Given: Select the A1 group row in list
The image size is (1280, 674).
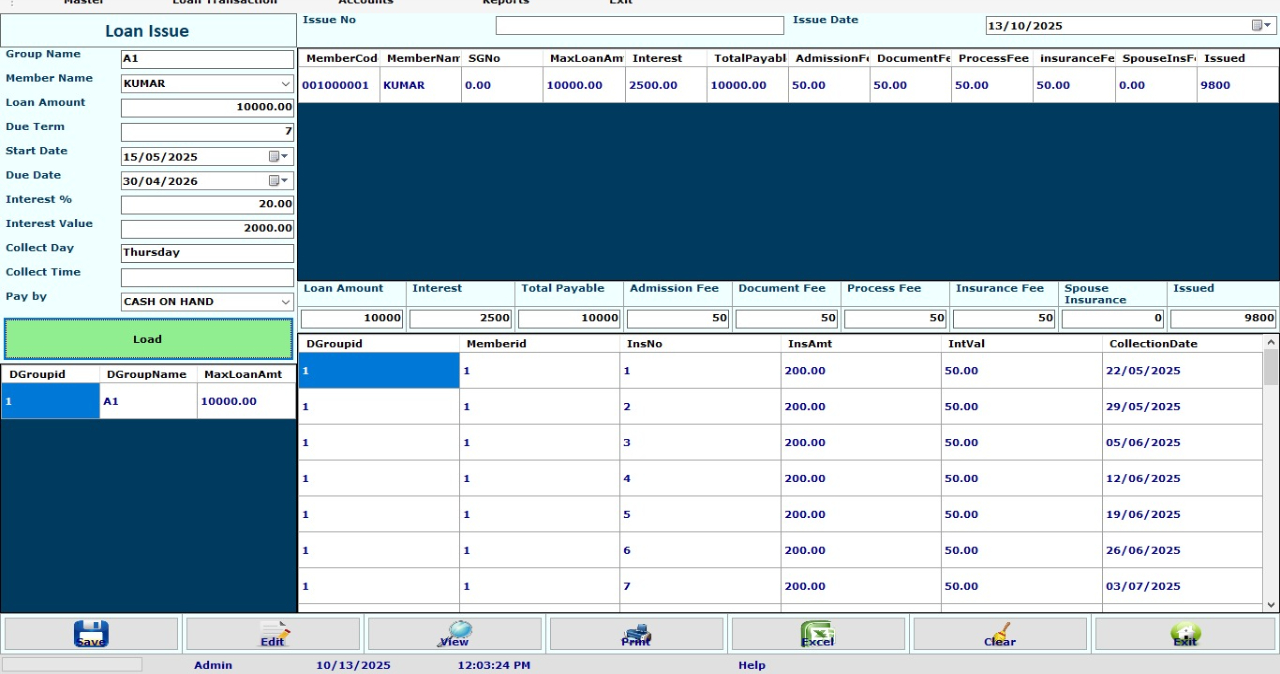Looking at the screenshot, I should 148,401.
